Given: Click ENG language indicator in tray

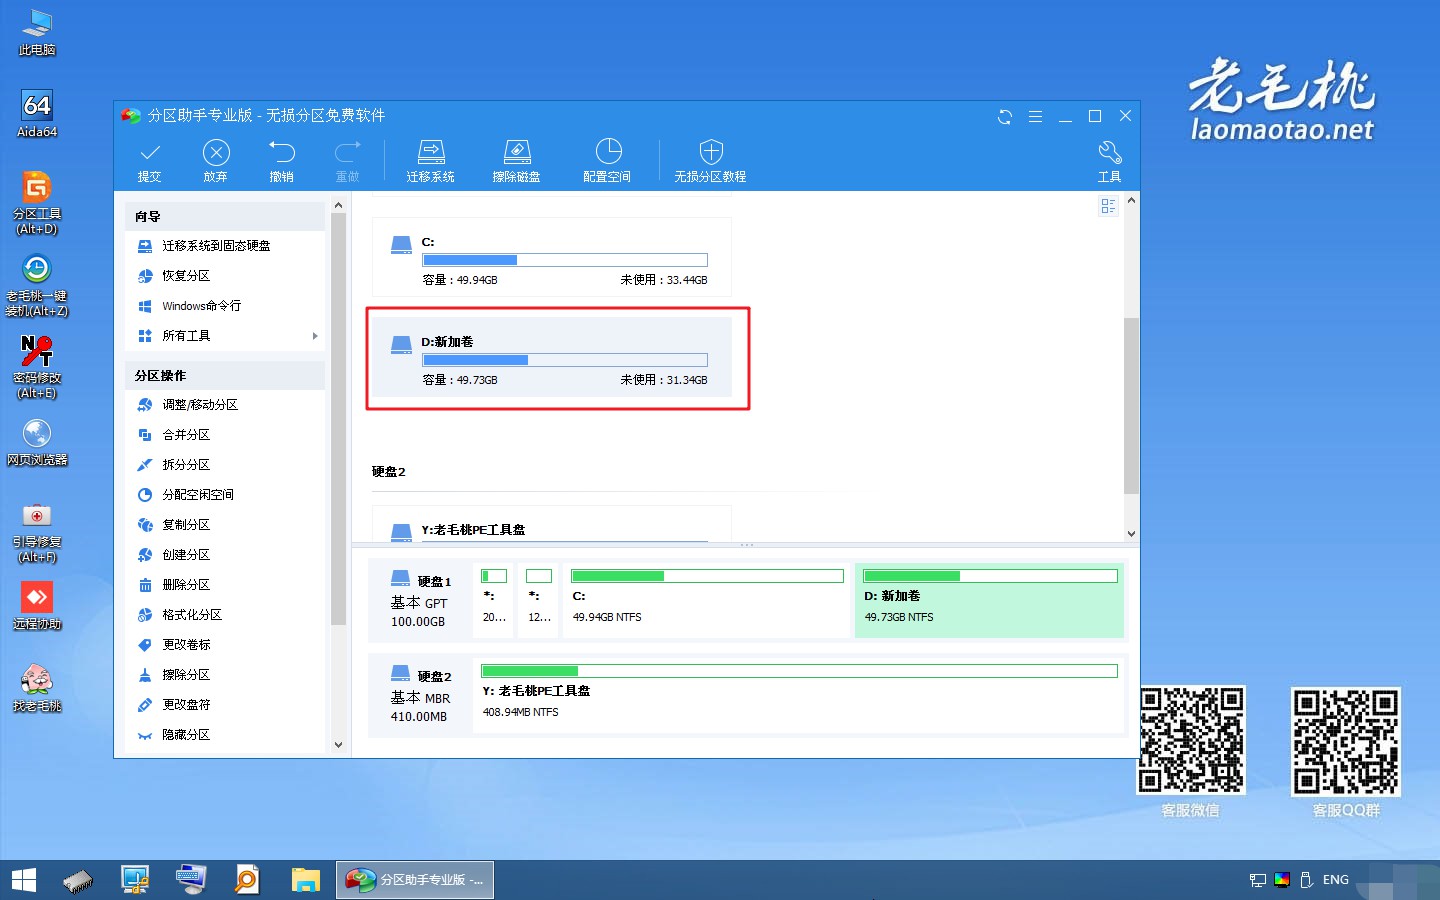Looking at the screenshot, I should pos(1336,880).
